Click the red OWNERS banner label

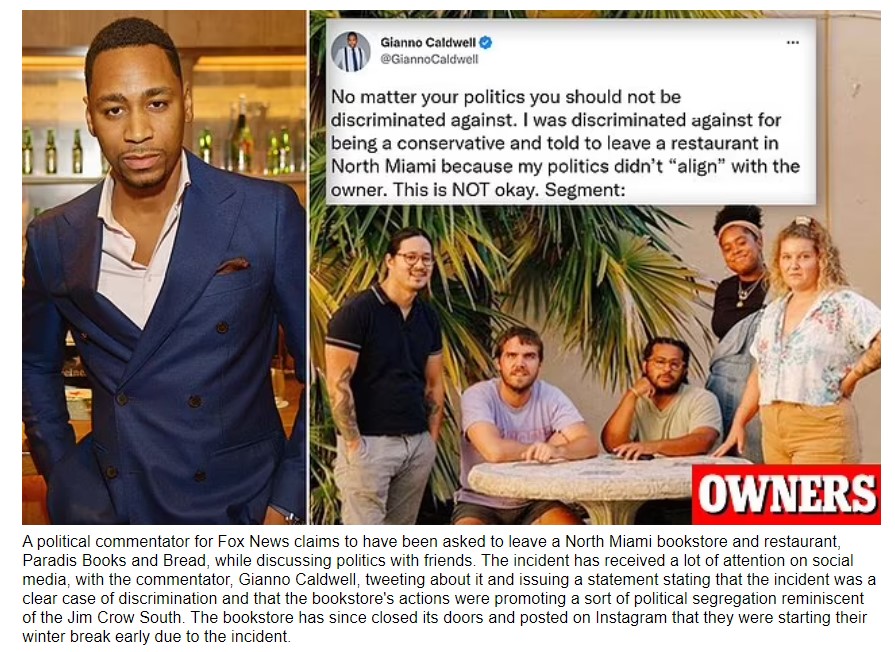coord(786,494)
